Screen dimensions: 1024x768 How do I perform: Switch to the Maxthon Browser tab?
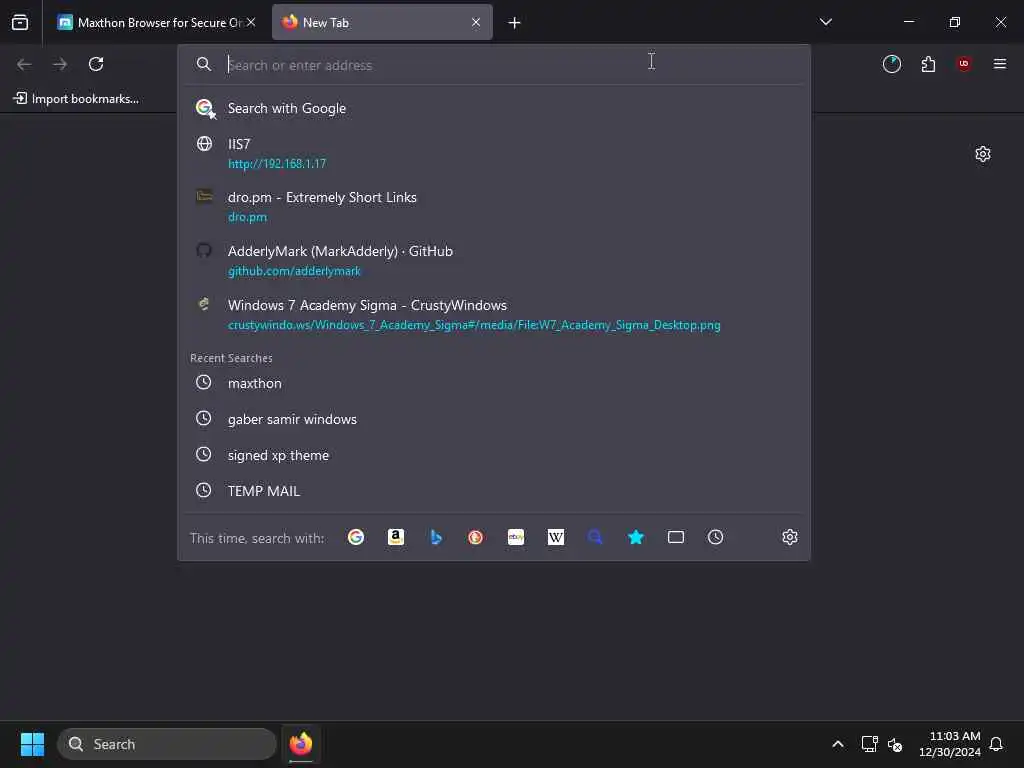point(156,22)
